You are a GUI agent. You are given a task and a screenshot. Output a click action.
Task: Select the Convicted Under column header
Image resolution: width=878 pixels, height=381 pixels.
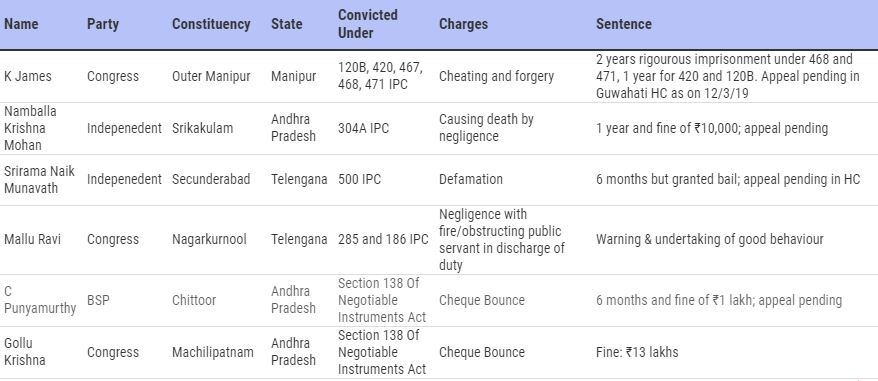pyautogui.click(x=368, y=24)
